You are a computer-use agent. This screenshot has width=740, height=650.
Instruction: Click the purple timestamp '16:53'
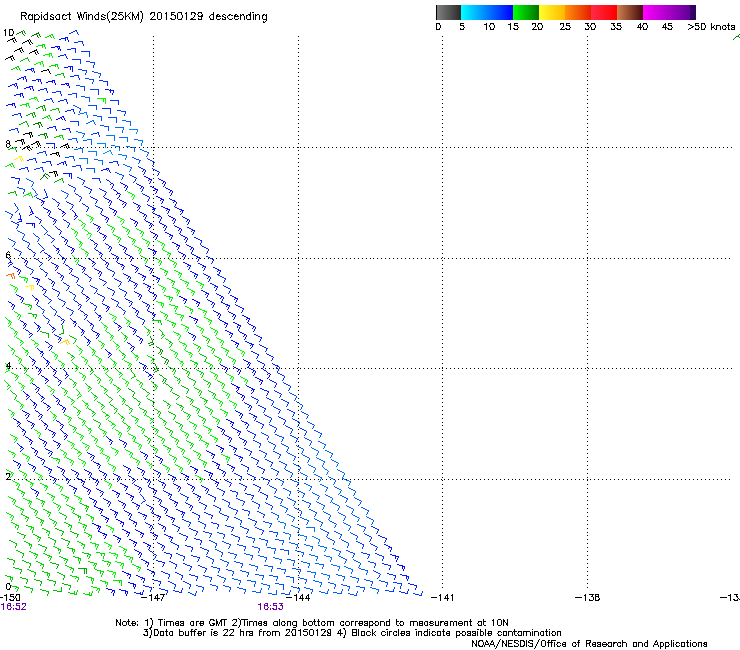[x=270, y=607]
